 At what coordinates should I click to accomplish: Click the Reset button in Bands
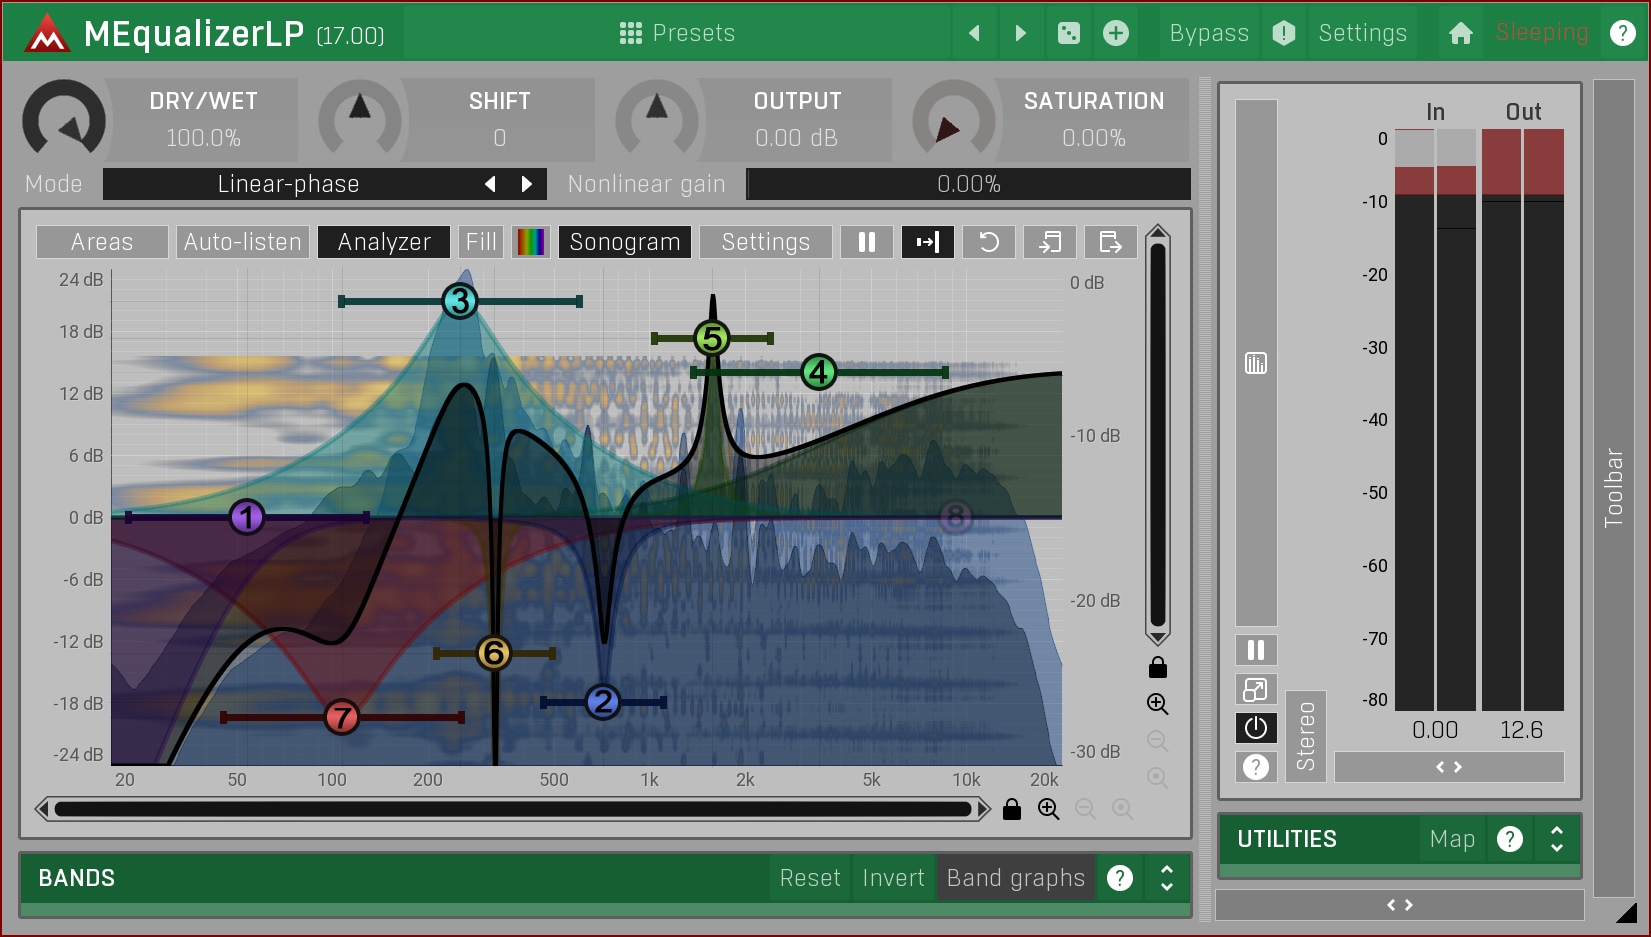[x=809, y=878]
